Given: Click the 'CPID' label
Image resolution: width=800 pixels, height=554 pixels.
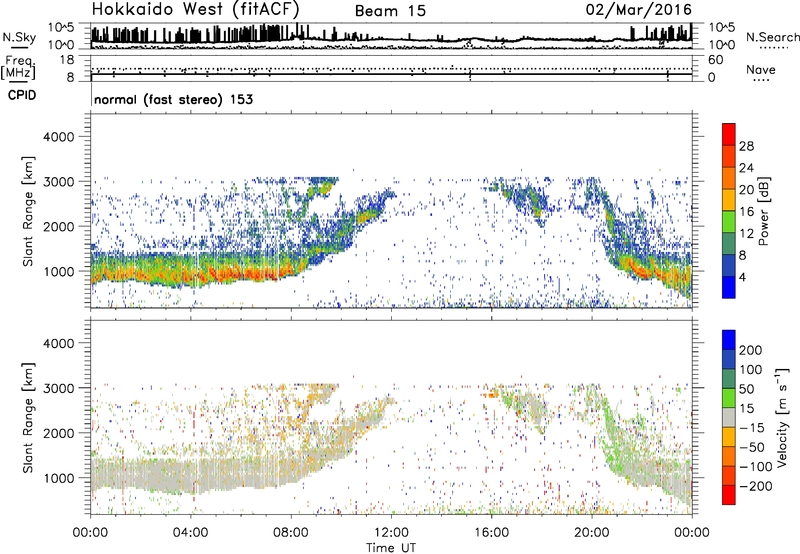Looking at the screenshot, I should (22, 95).
